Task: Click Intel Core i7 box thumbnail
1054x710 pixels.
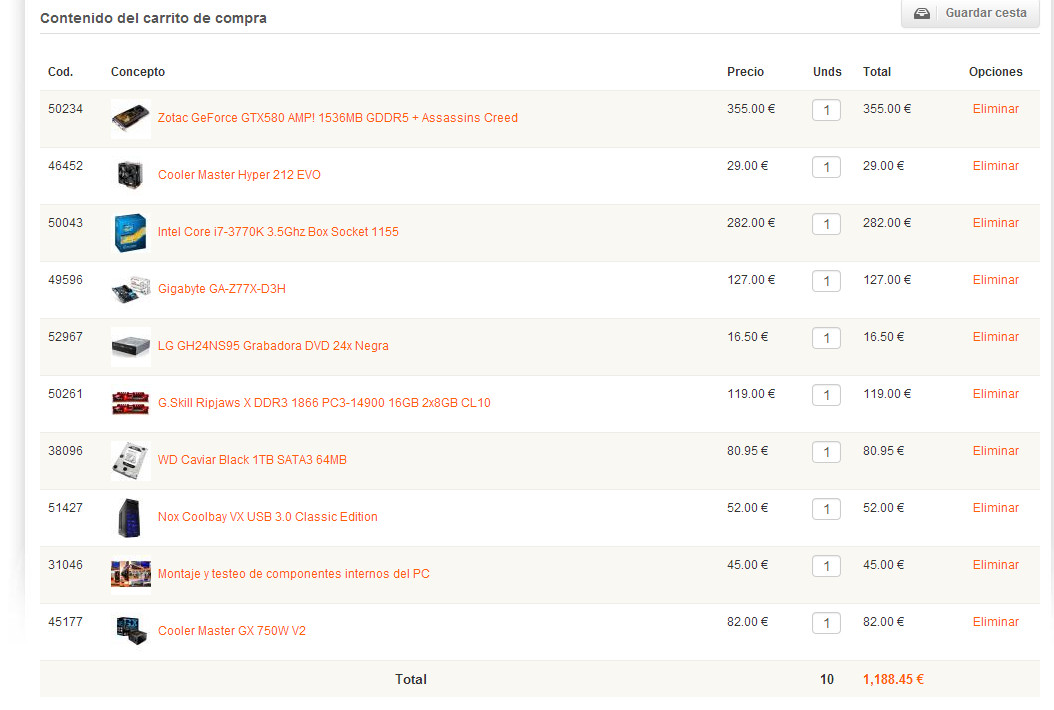Action: click(x=130, y=233)
